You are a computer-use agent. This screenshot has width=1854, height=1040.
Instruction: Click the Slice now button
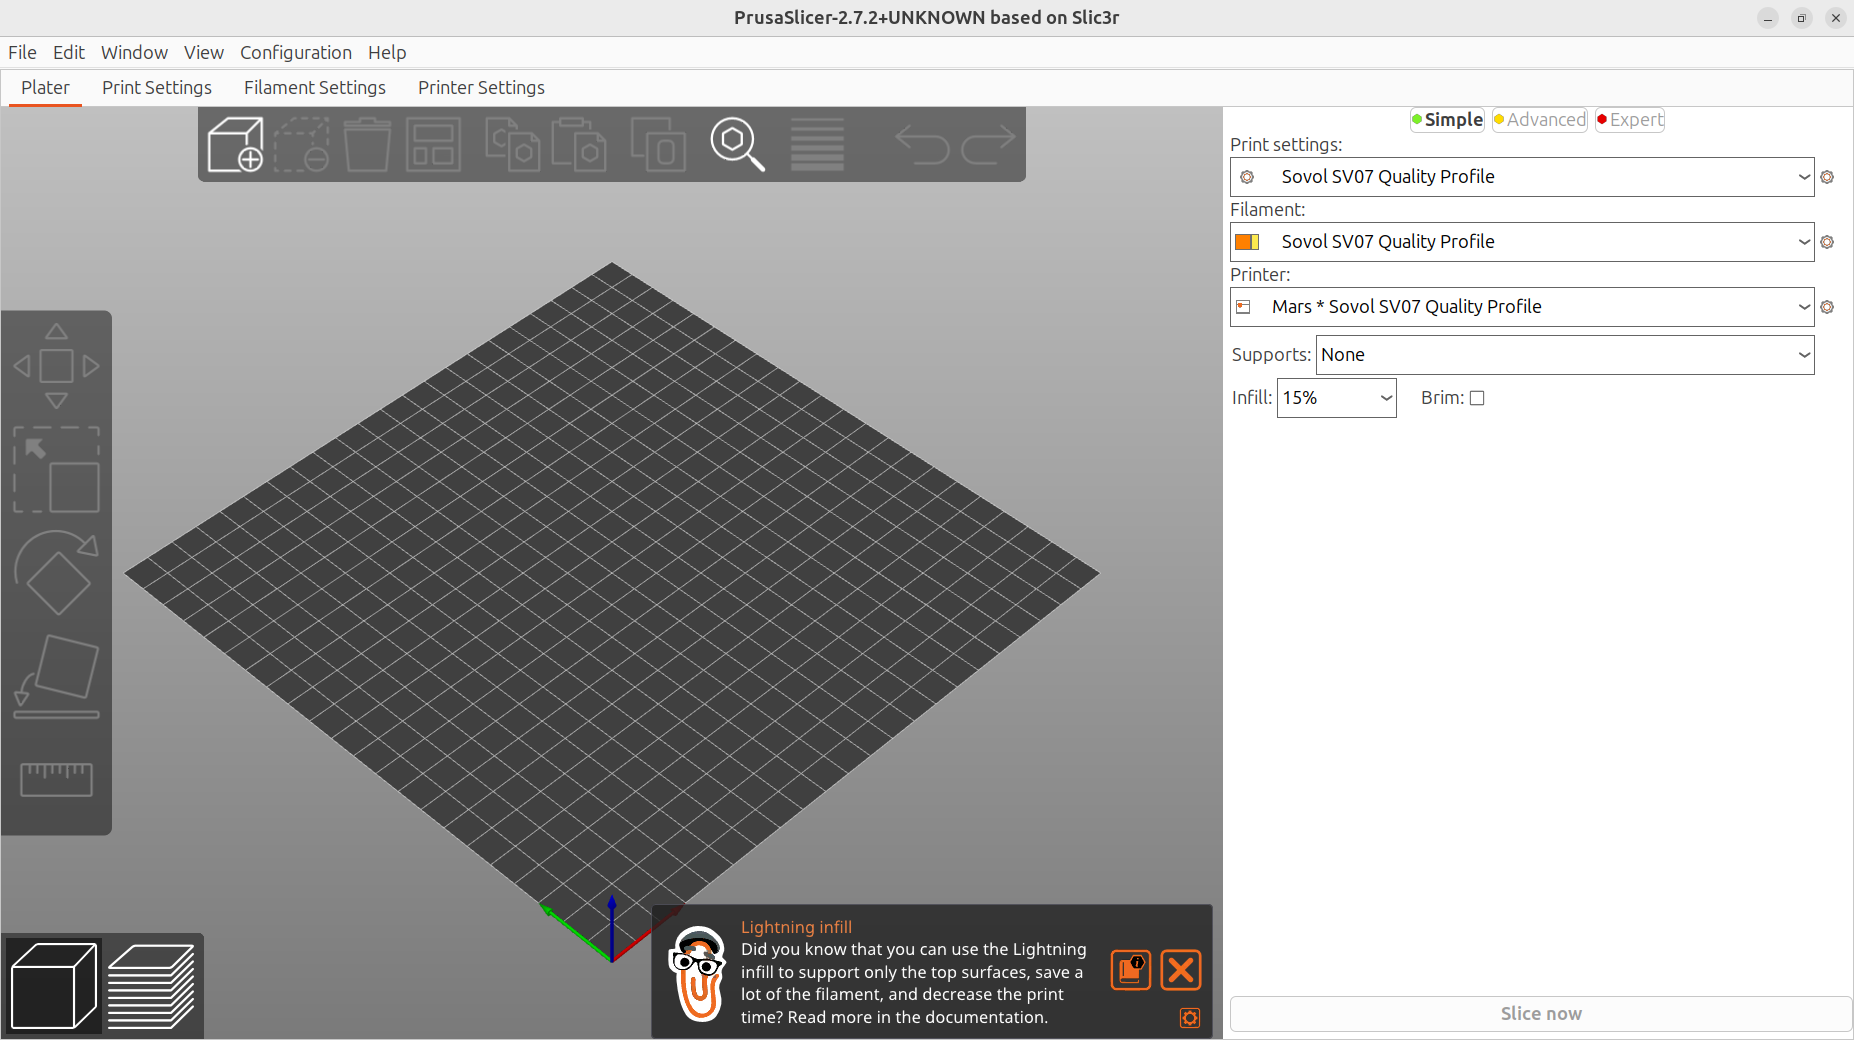coord(1541,1014)
